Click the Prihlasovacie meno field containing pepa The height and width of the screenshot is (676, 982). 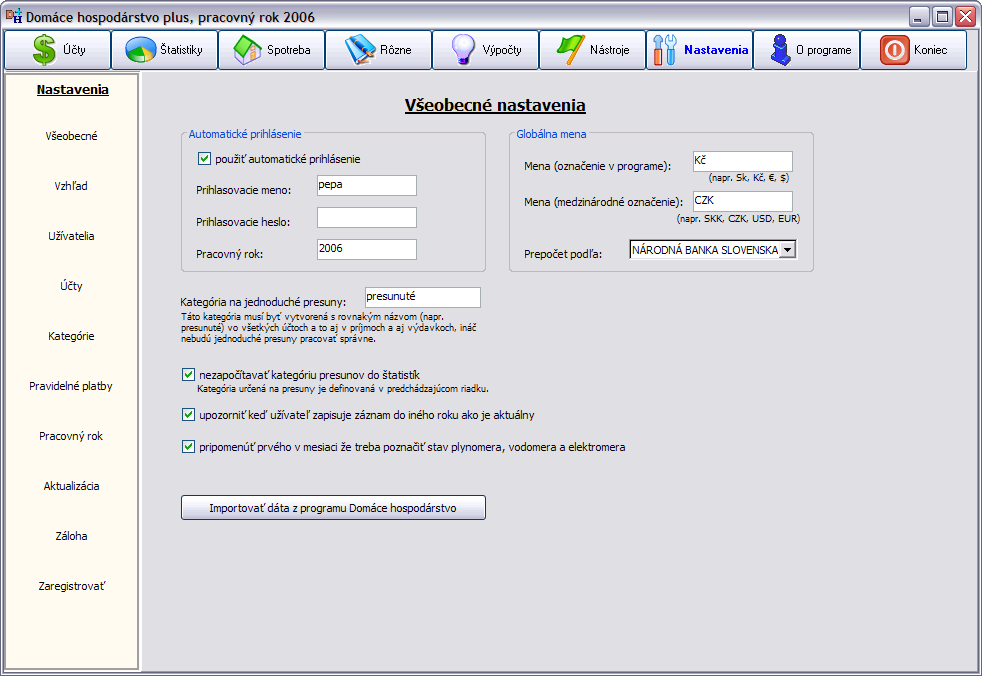[x=366, y=185]
